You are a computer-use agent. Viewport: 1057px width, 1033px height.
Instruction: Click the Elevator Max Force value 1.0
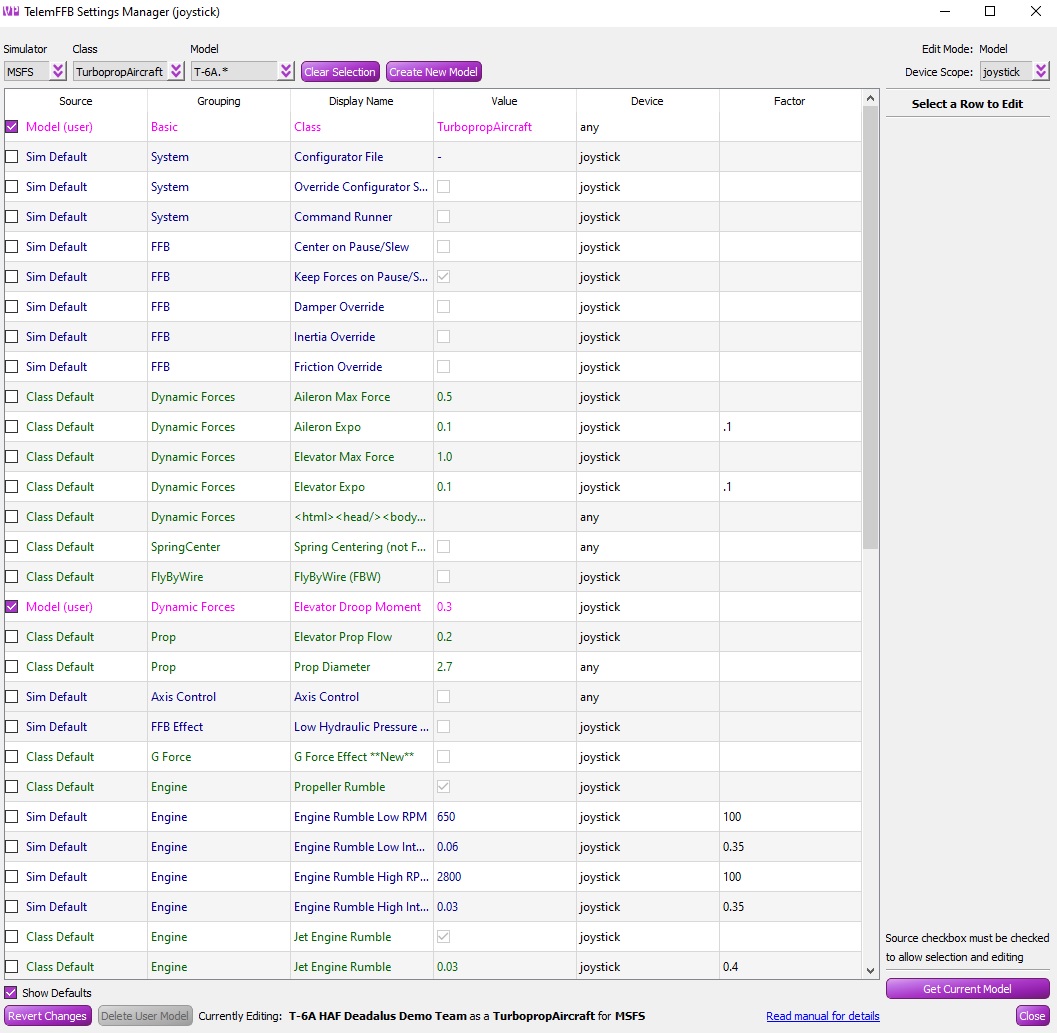444,456
